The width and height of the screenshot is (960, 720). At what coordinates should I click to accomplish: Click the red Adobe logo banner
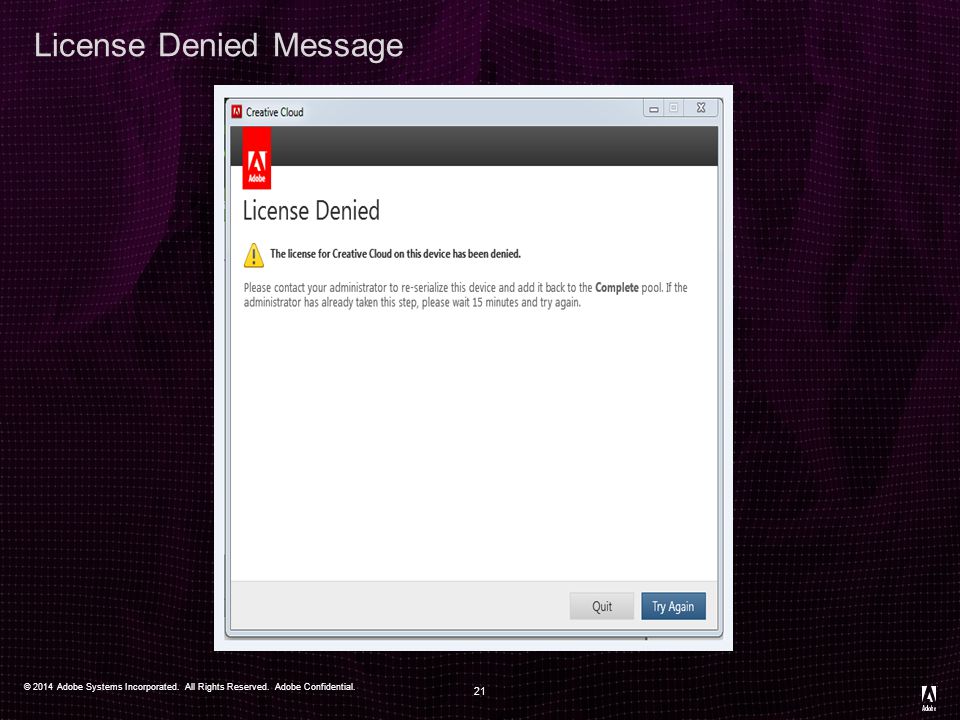pos(257,158)
